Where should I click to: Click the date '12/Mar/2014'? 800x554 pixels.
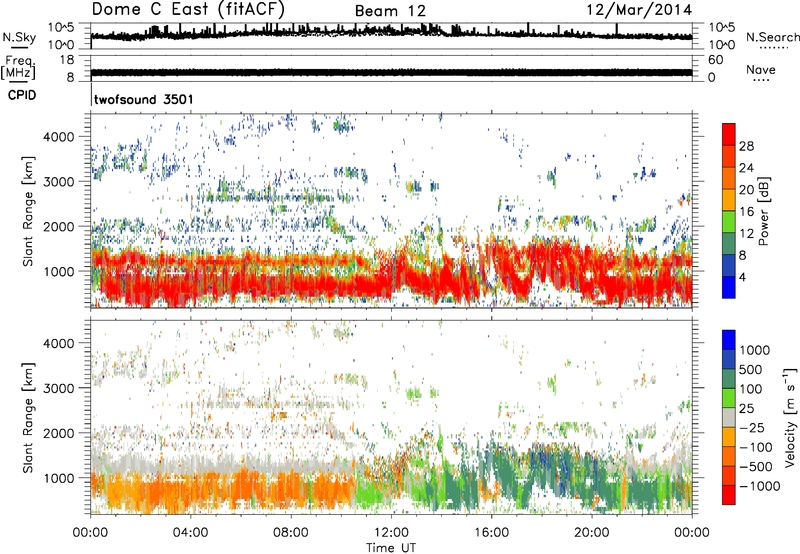pos(639,10)
